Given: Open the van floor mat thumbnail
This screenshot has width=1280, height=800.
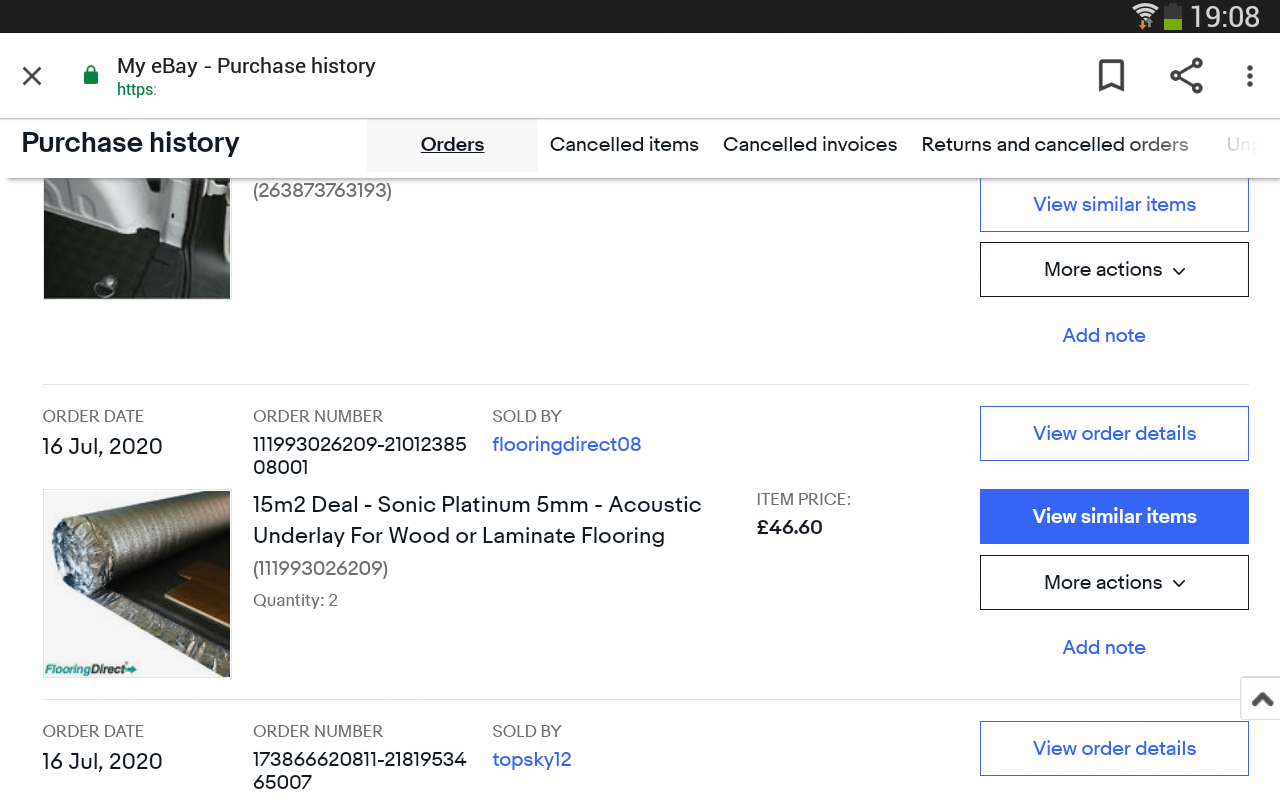Looking at the screenshot, I should 137,238.
